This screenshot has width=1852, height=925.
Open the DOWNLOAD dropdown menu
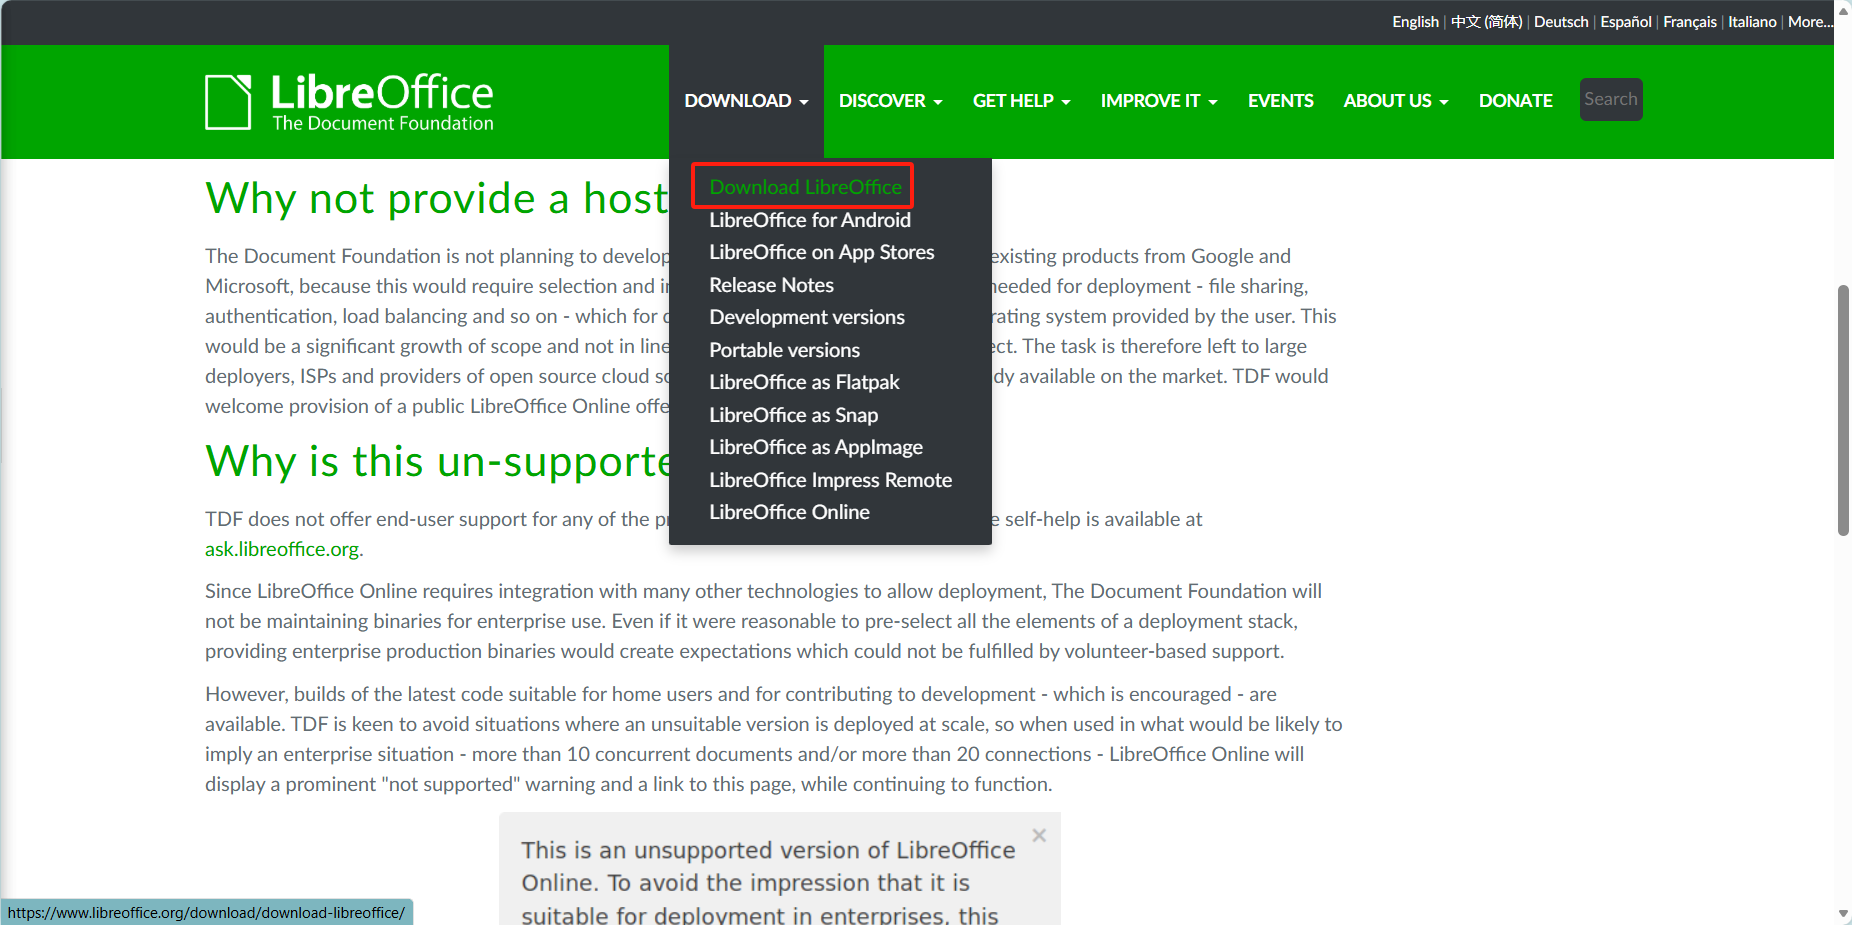[746, 101]
